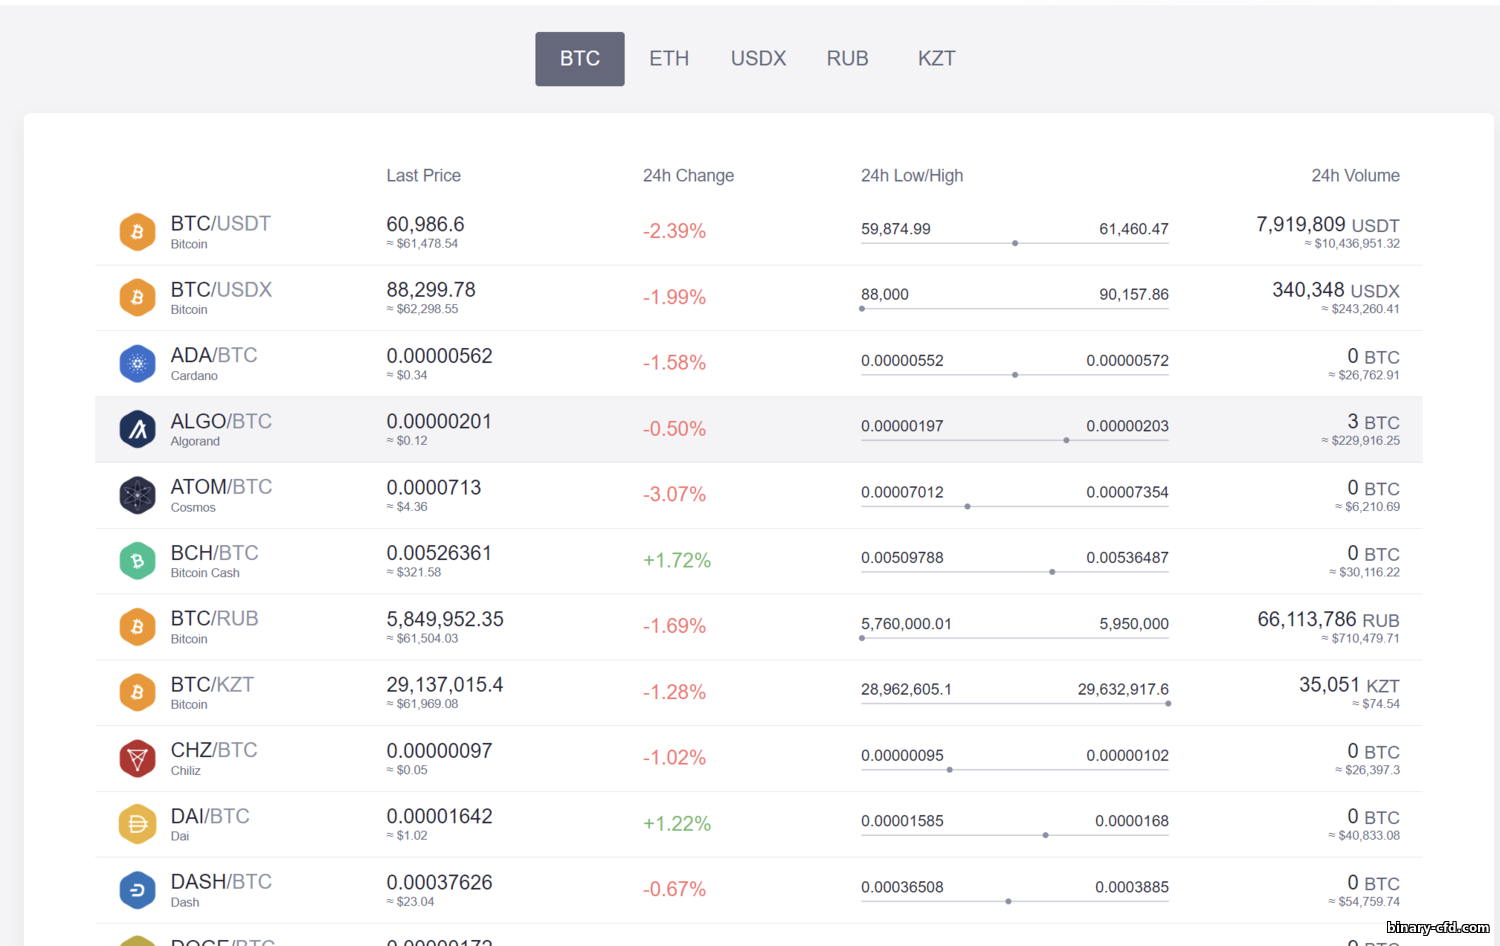Click the volume 7,919,809 USDT
This screenshot has height=946, width=1500.
pos(1328,225)
